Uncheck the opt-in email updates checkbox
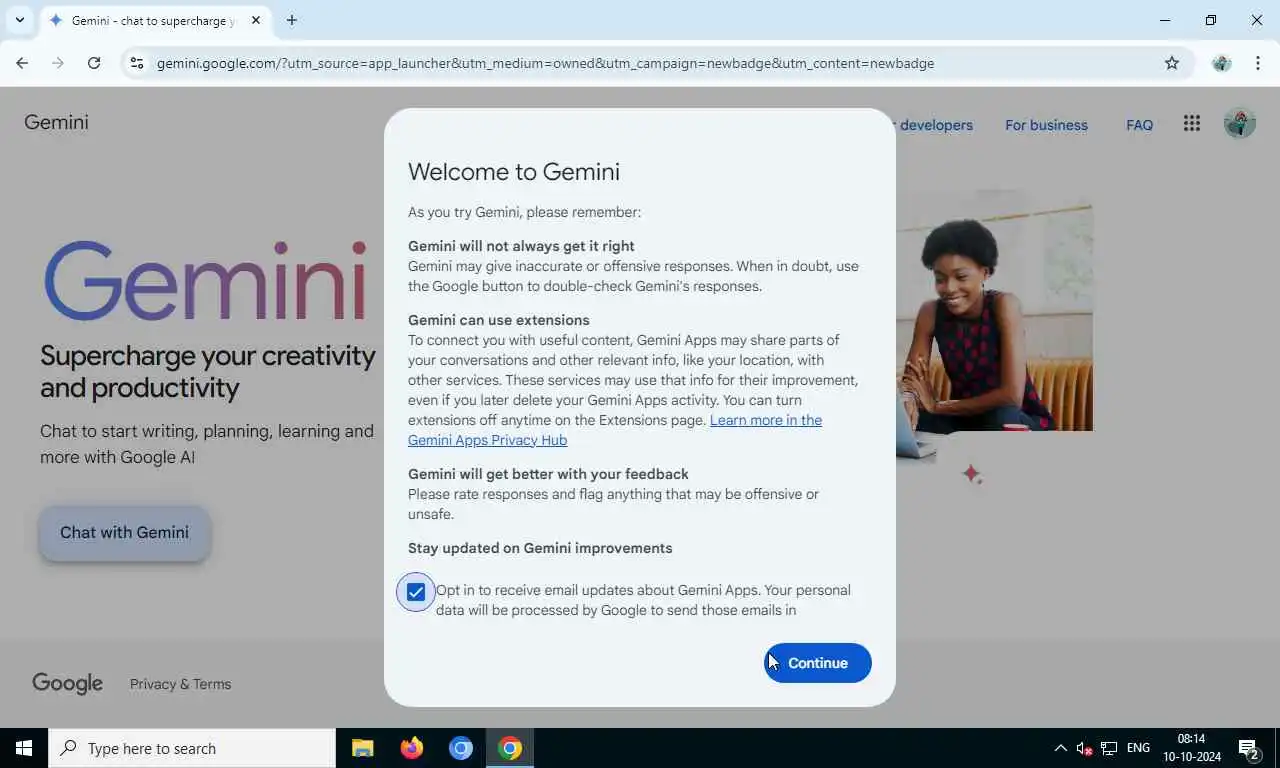1280x768 pixels. [416, 592]
